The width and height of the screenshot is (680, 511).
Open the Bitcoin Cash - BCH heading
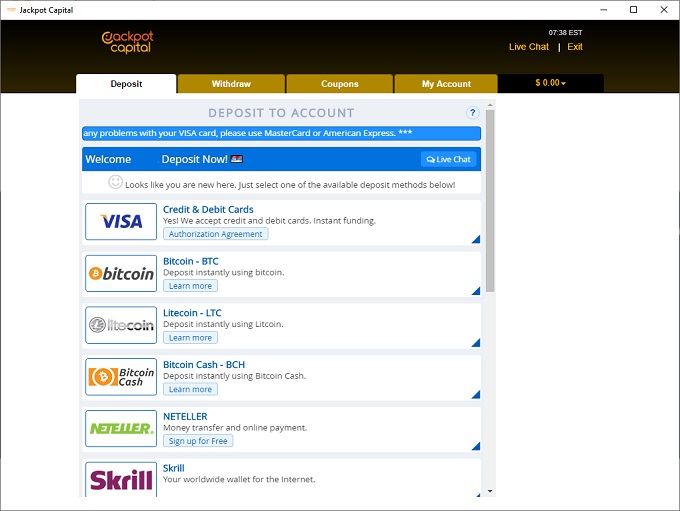(x=204, y=364)
